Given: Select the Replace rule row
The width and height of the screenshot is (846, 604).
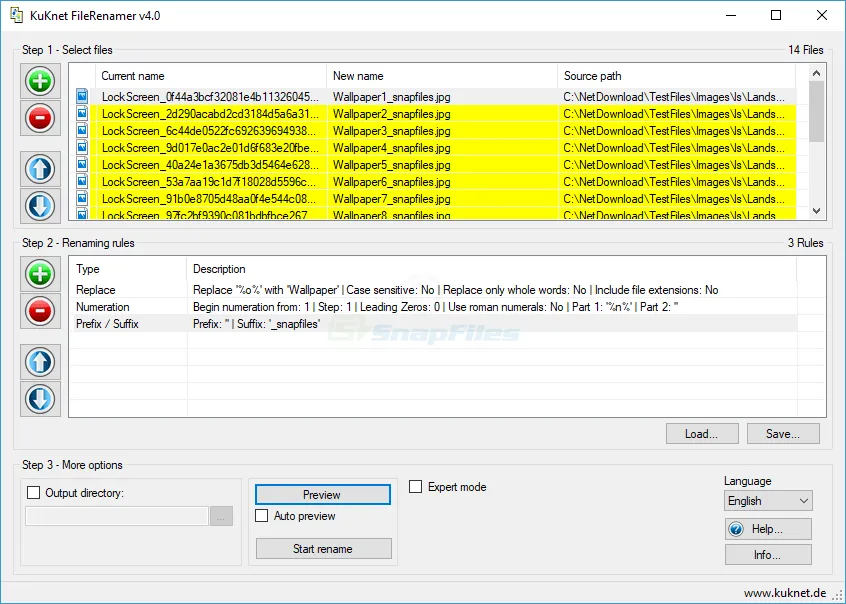Looking at the screenshot, I should click(433, 289).
